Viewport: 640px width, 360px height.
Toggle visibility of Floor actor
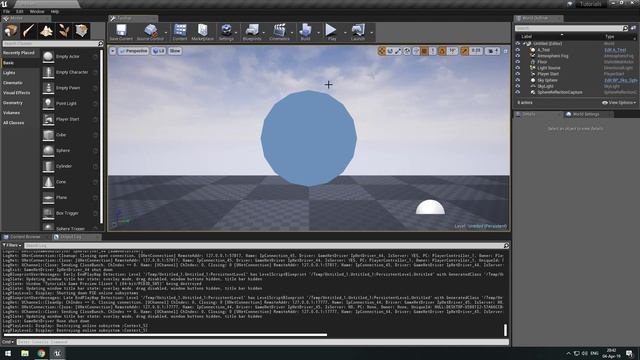tap(518, 62)
